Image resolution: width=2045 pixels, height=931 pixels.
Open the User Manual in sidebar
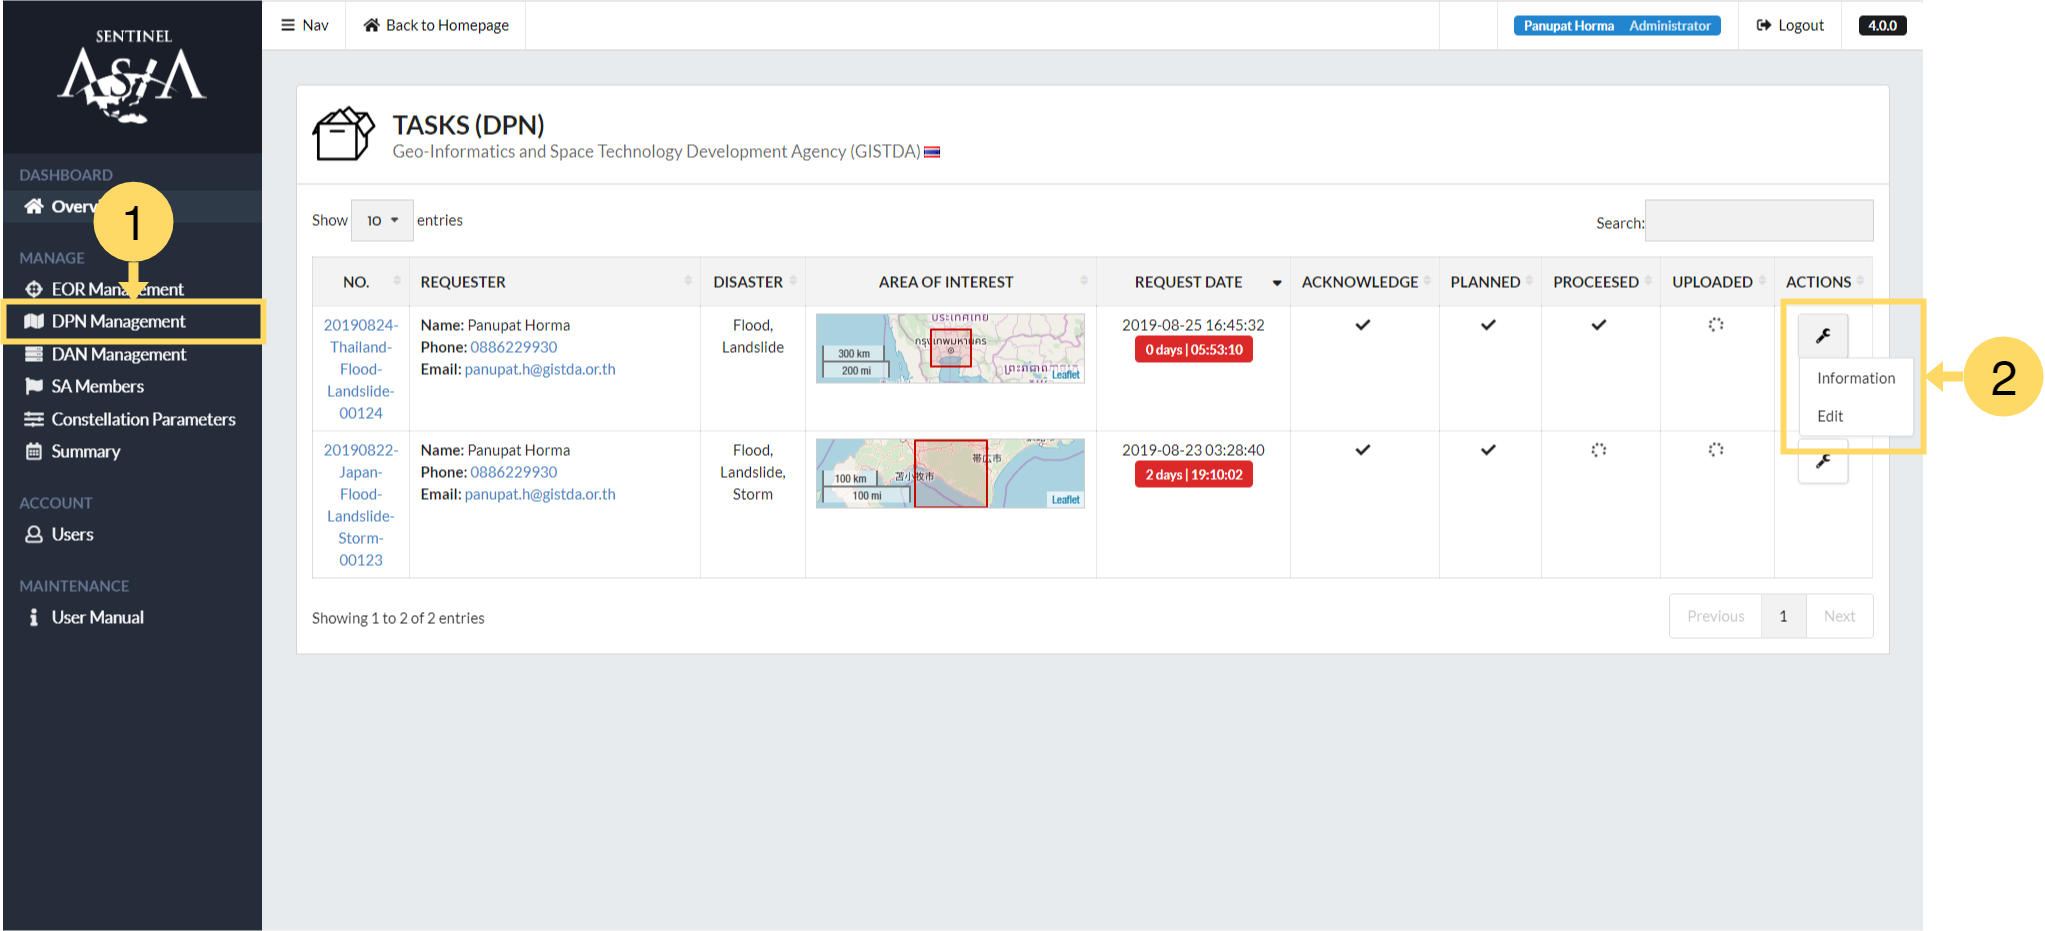(97, 617)
